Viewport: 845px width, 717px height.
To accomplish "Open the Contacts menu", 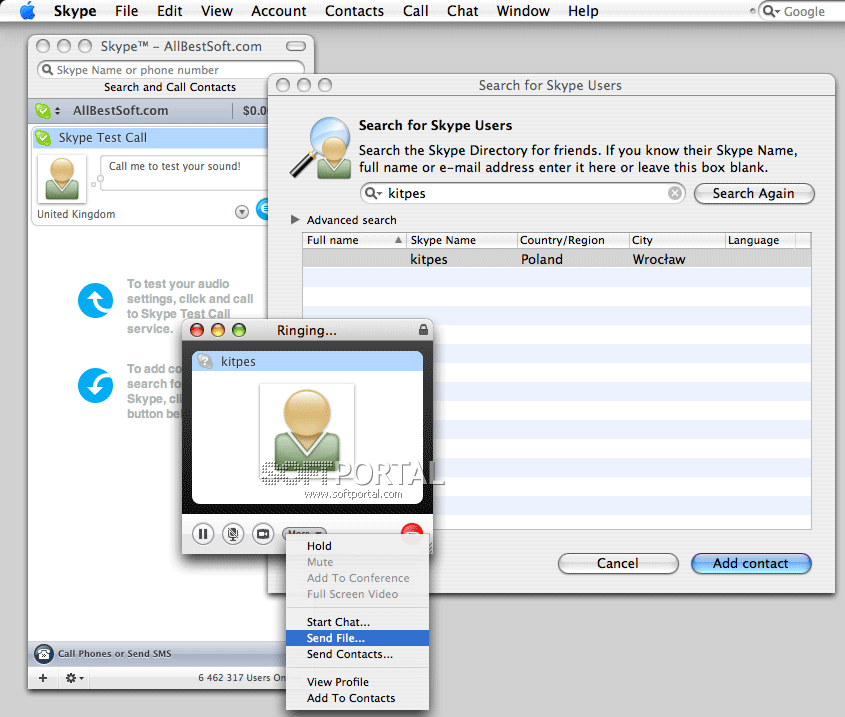I will (354, 11).
